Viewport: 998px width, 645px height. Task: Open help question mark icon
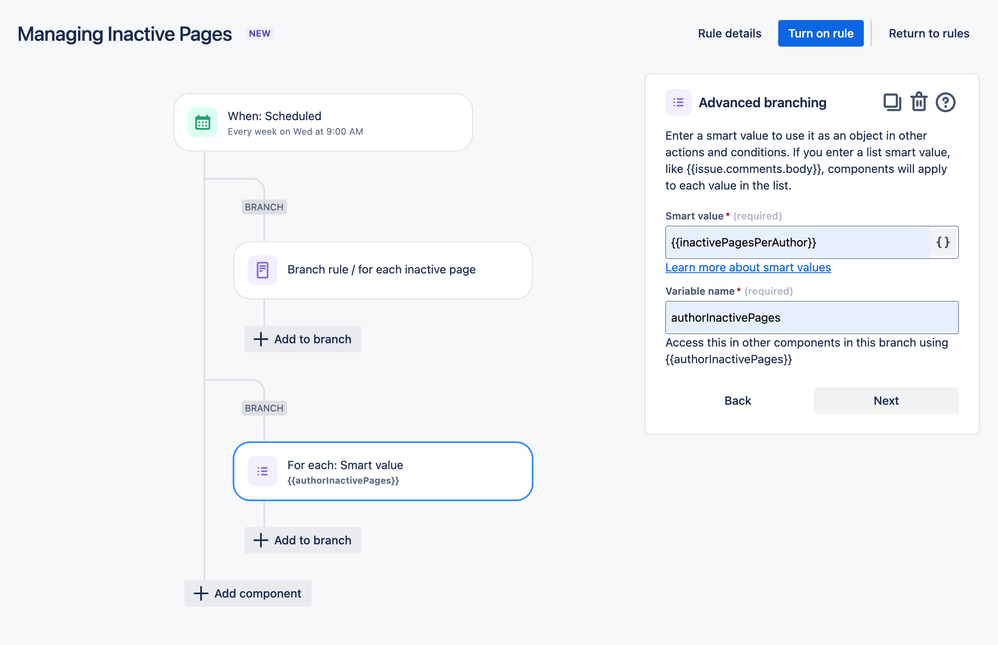945,102
